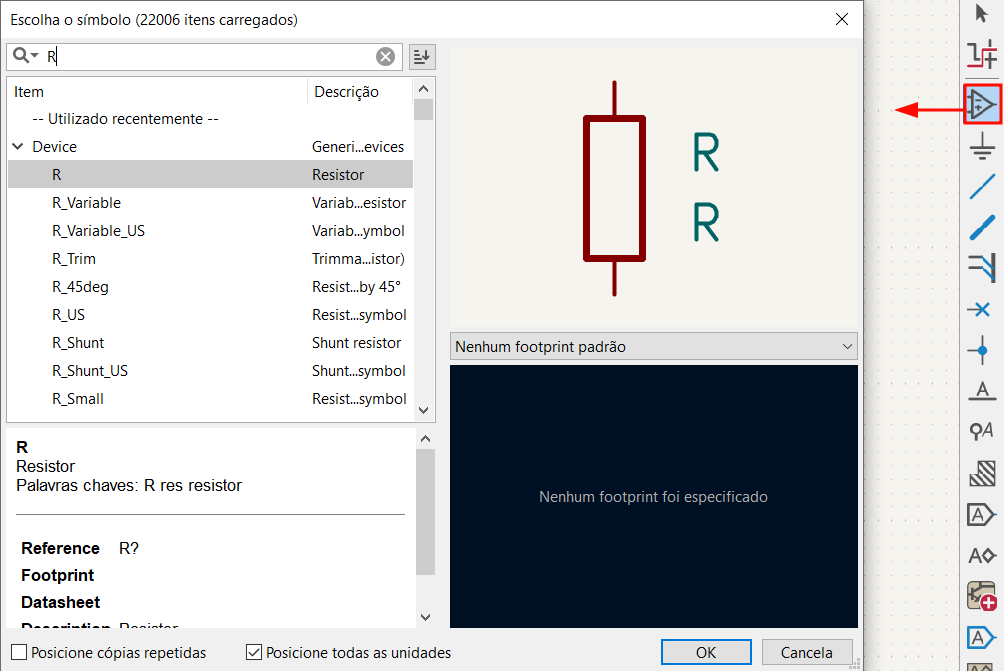The image size is (1004, 671).
Task: Close the 'Escolha o símbolo' dialog
Action: (842, 19)
